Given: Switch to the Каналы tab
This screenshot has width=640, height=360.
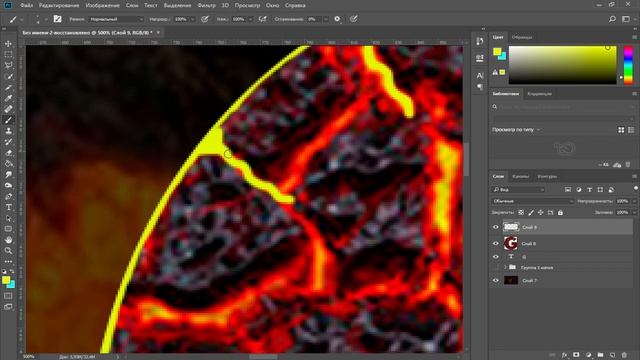Looking at the screenshot, I should 520,176.
